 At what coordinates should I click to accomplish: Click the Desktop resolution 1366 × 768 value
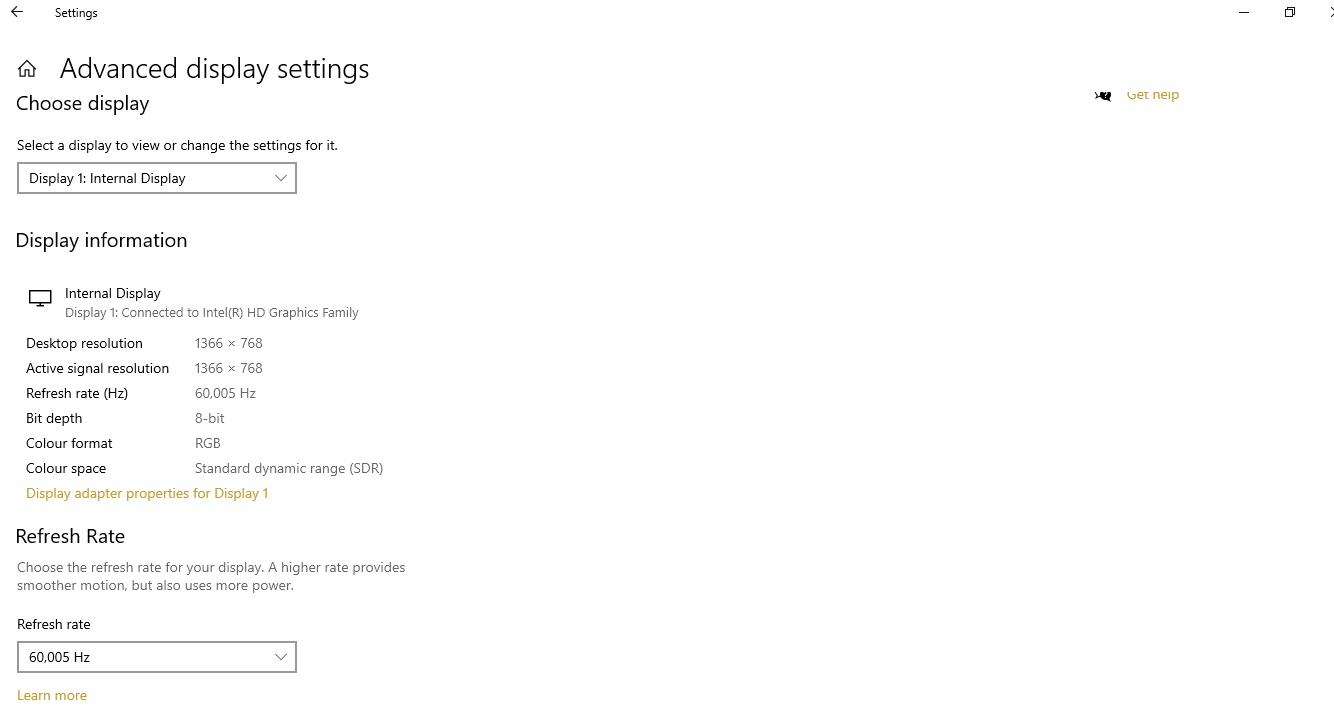(229, 343)
